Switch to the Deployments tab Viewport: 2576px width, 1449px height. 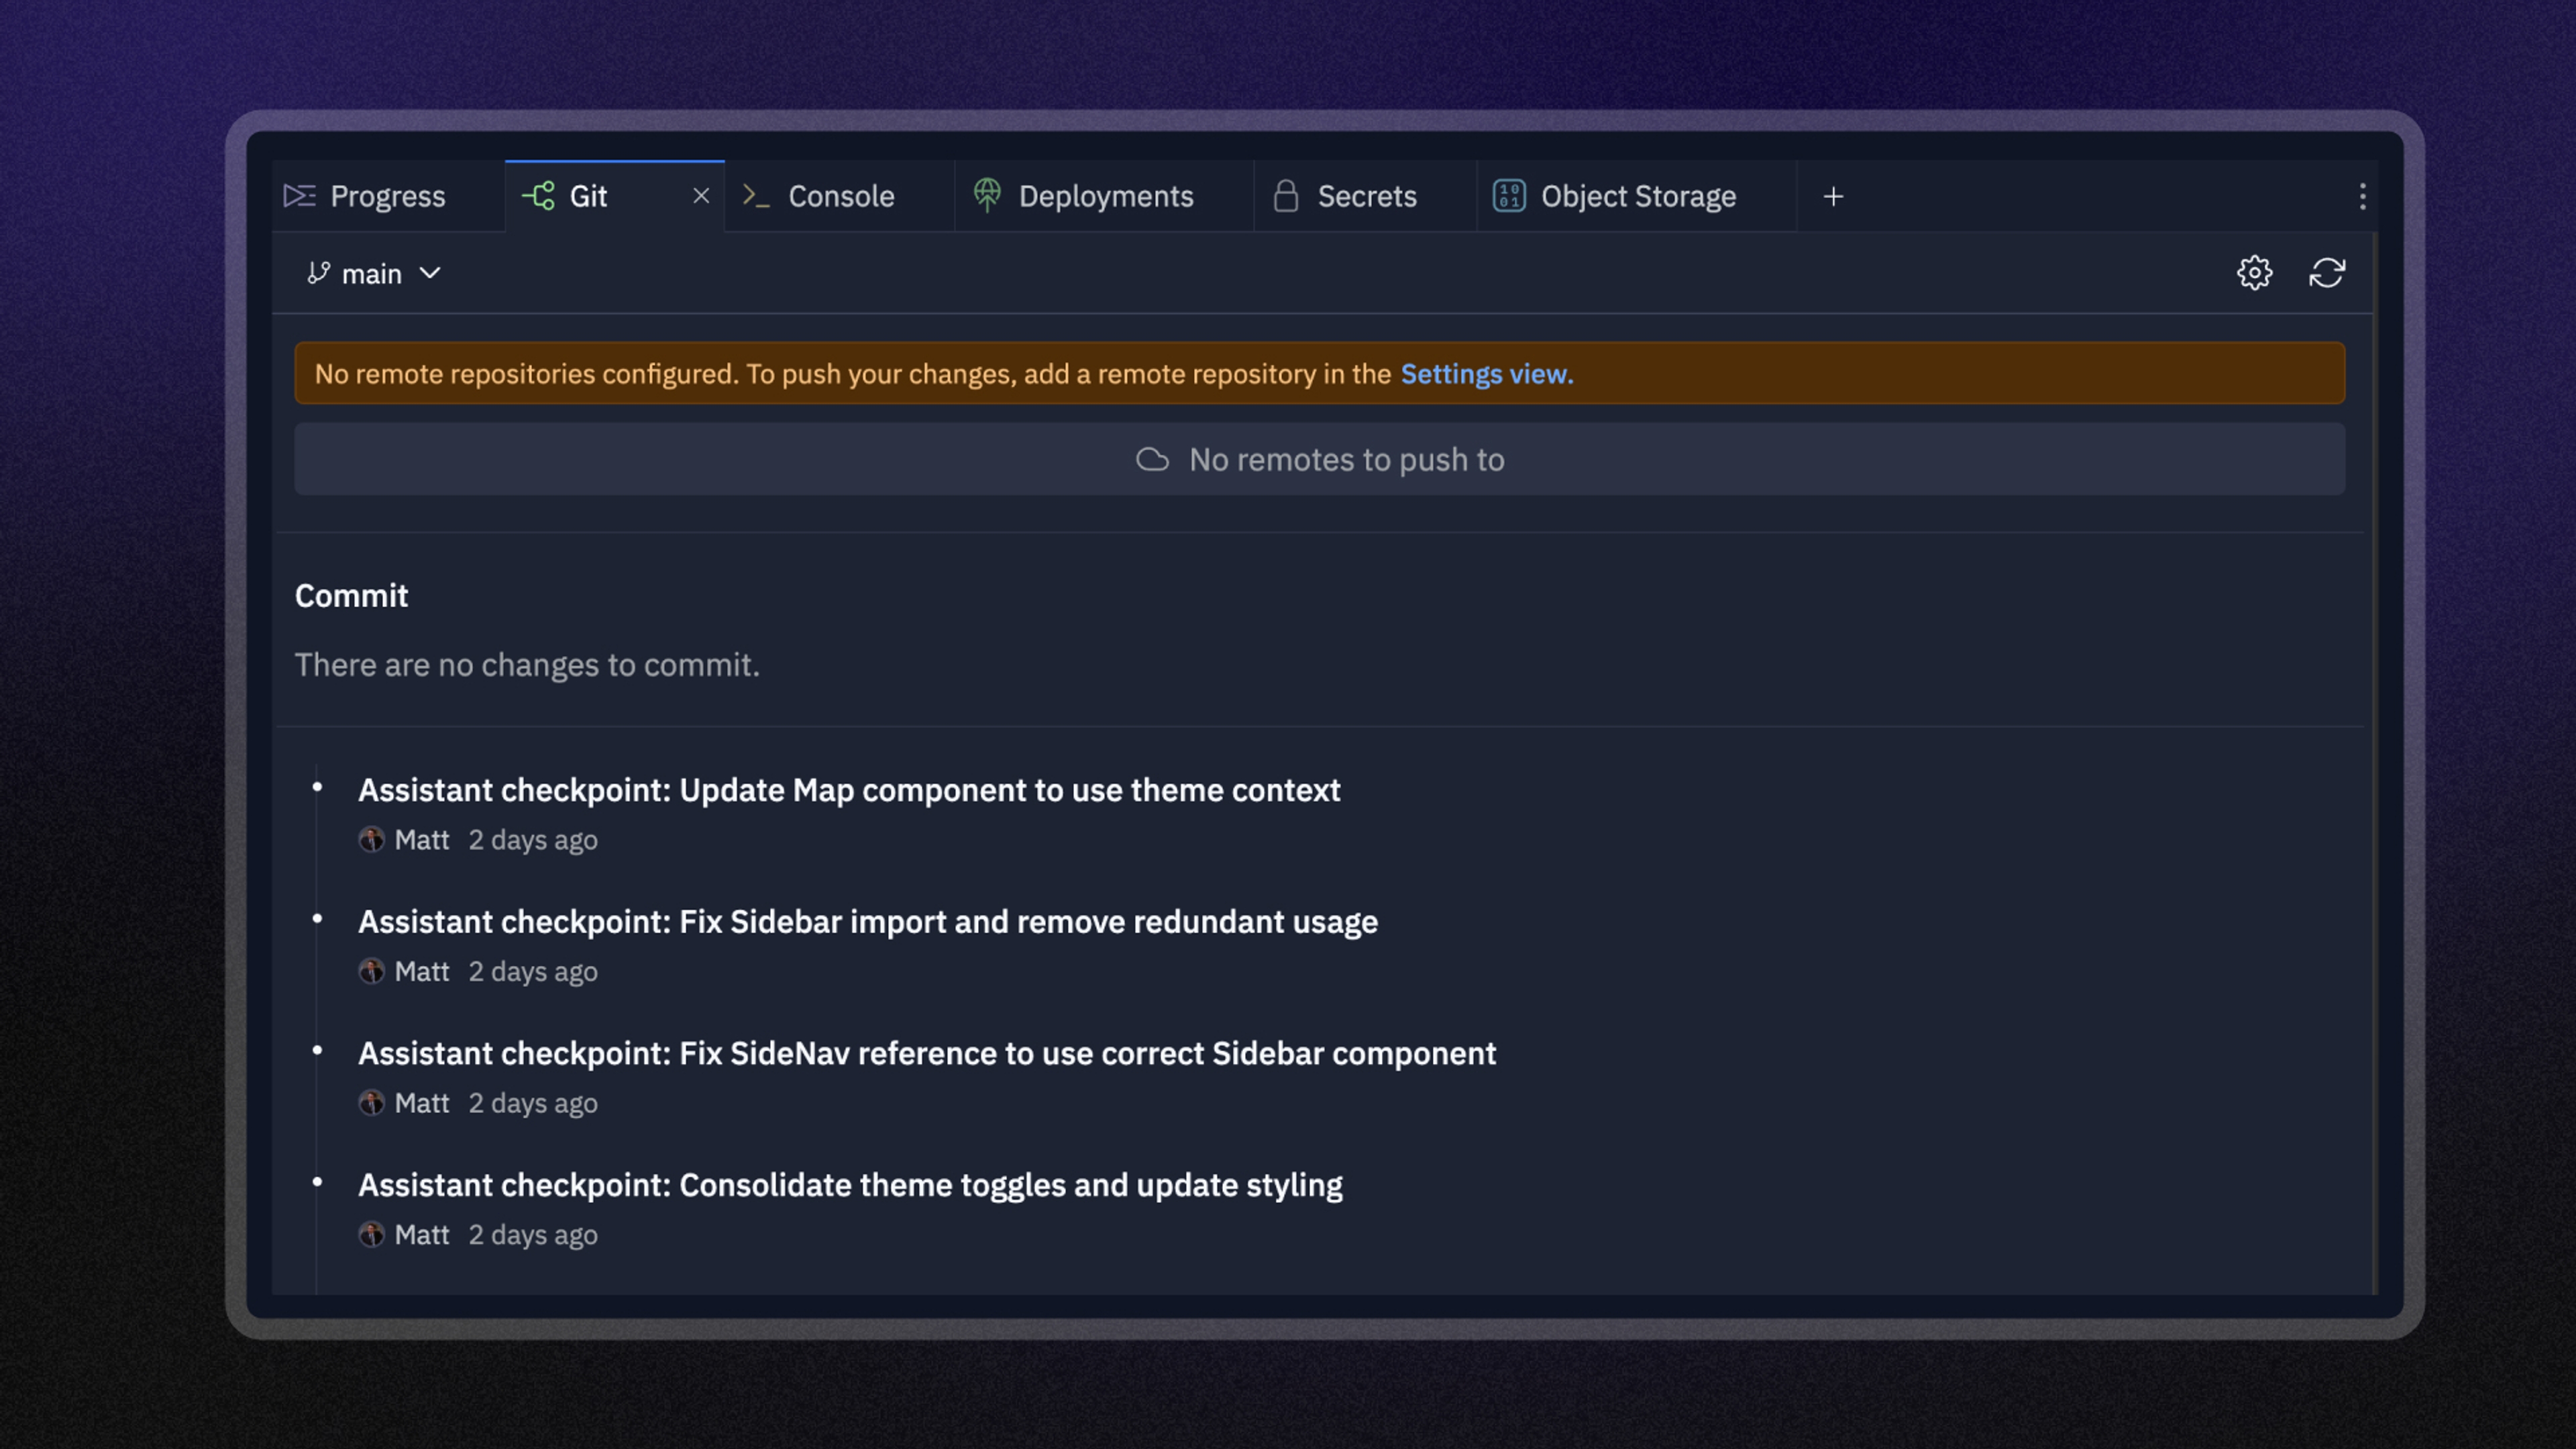click(1105, 196)
